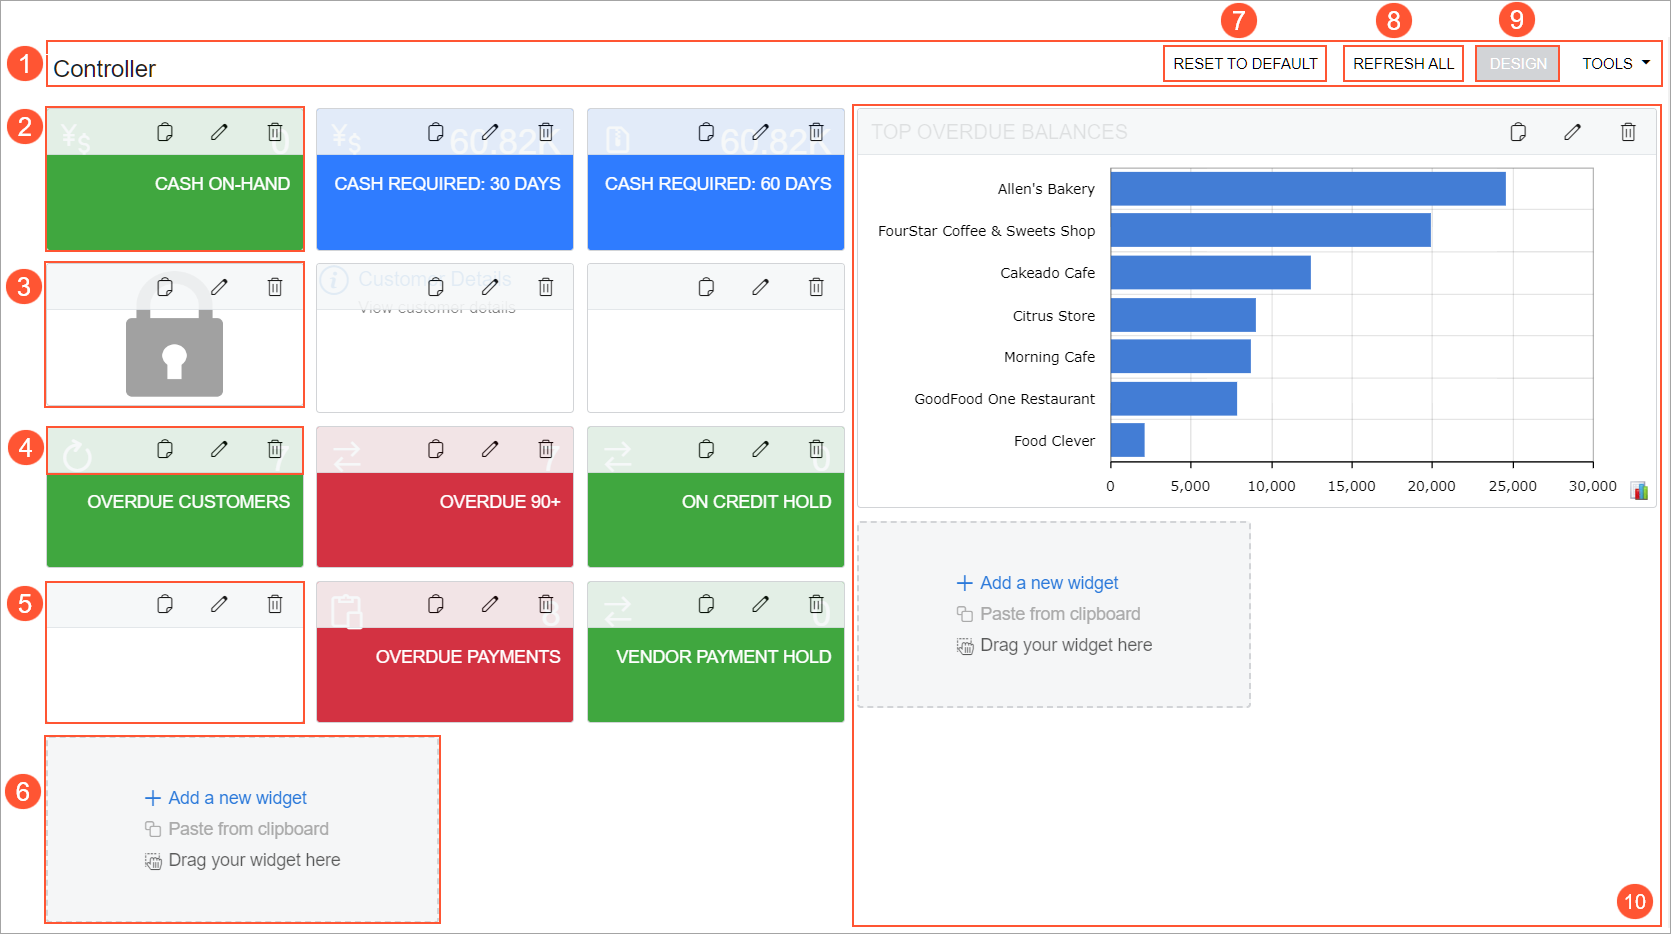
Task: Delete the Overdue Payments widget
Action: tap(545, 604)
